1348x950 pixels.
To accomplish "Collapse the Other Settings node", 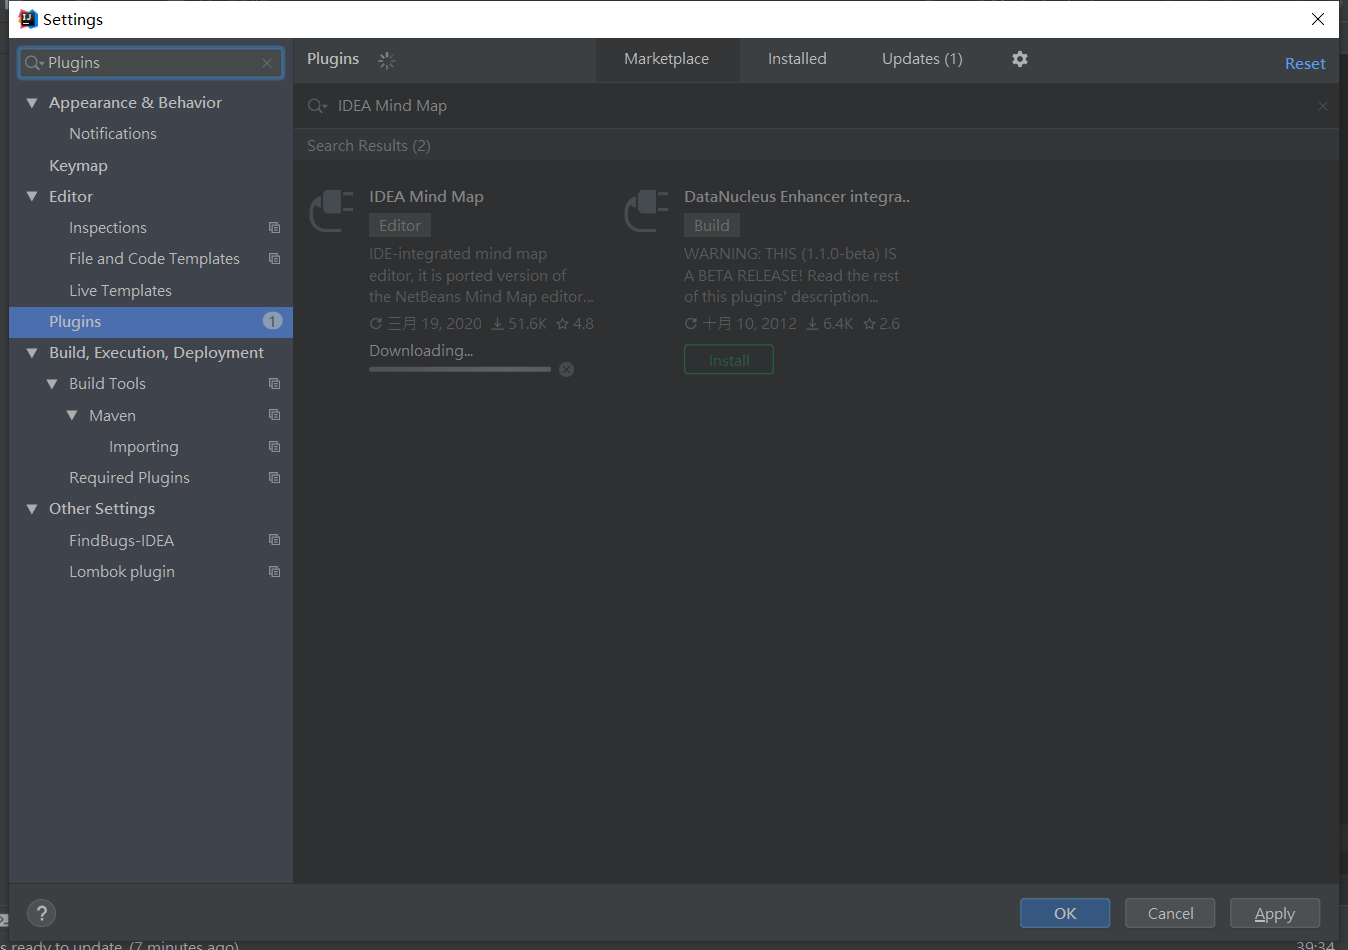I will 32,509.
